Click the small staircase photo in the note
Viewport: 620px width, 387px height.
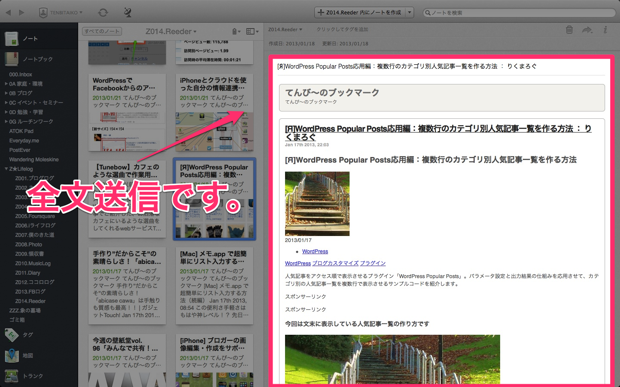[317, 204]
